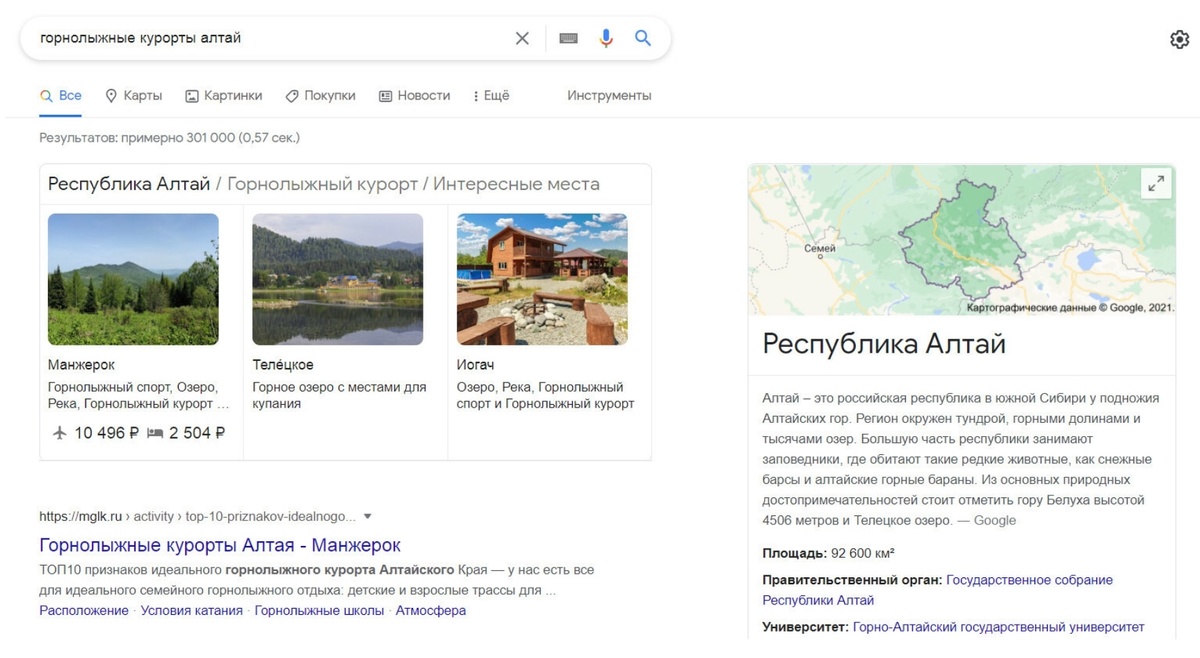
Task: Select the Манжерок place title
Action: pos(81,365)
